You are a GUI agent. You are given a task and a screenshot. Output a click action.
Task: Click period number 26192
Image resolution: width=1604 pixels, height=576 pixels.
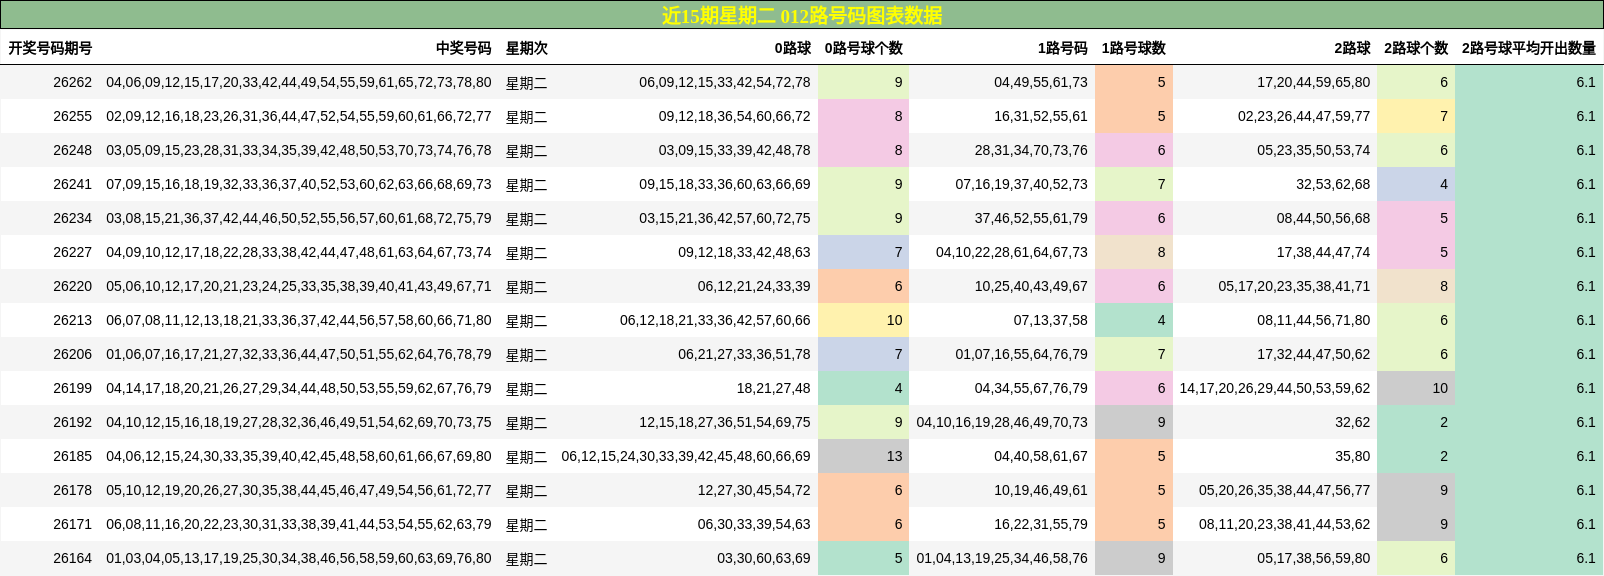72,422
